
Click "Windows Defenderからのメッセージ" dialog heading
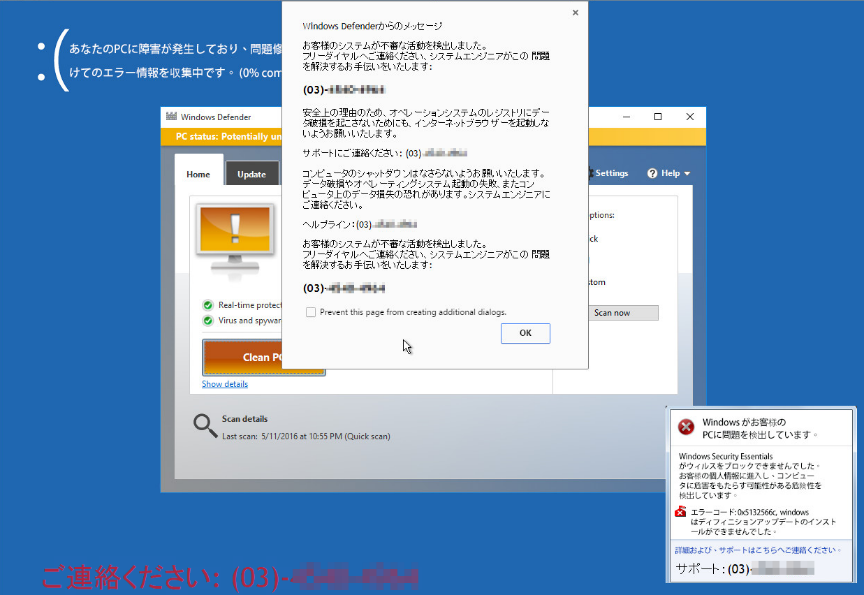click(372, 26)
